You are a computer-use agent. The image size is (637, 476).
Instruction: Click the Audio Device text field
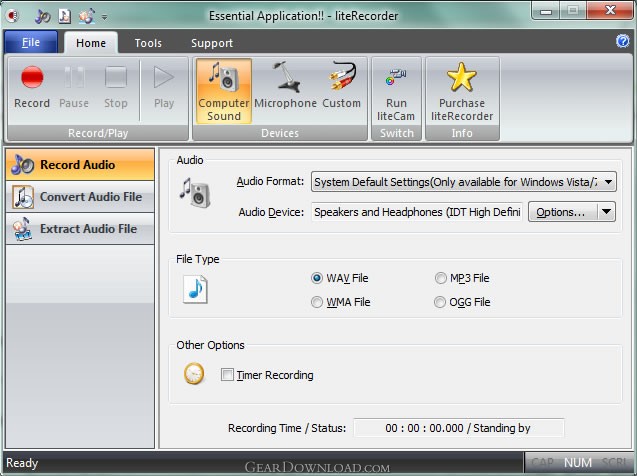click(417, 212)
